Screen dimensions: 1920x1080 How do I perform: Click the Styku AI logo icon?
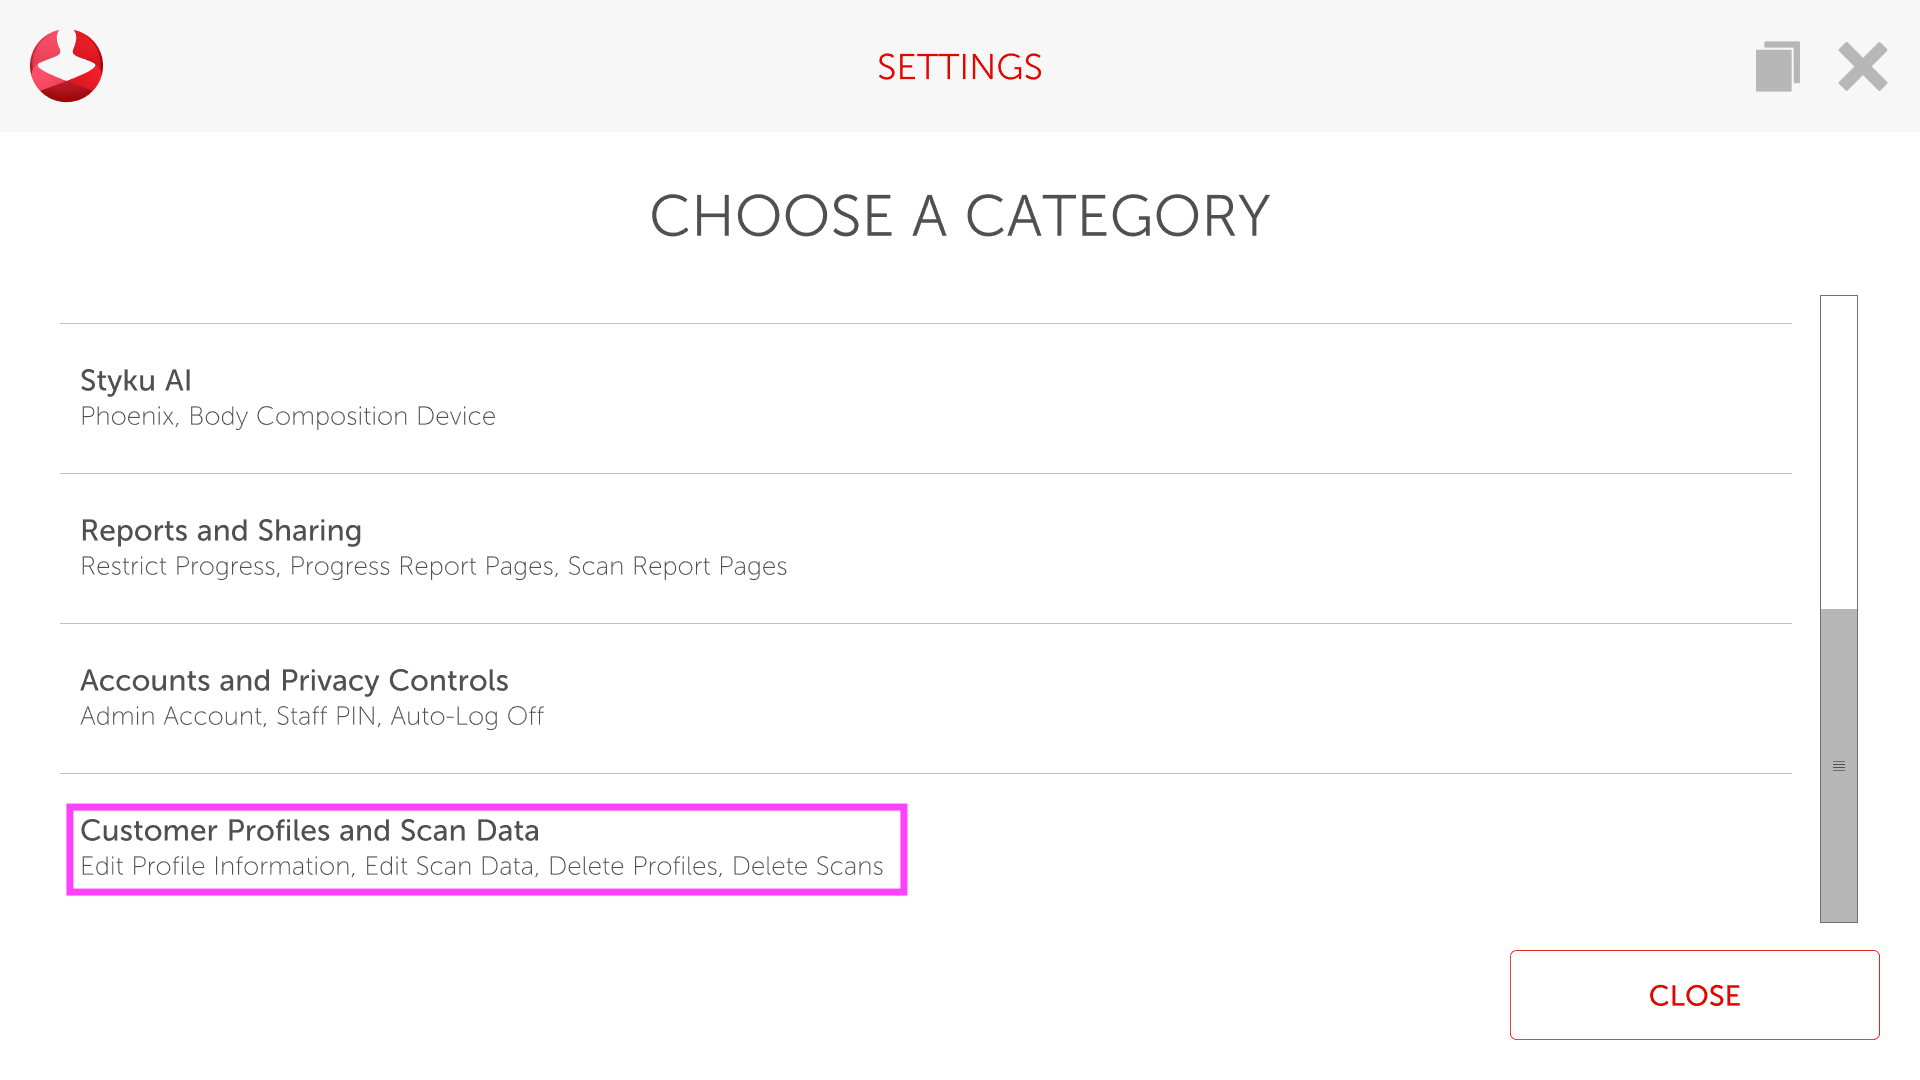66,65
